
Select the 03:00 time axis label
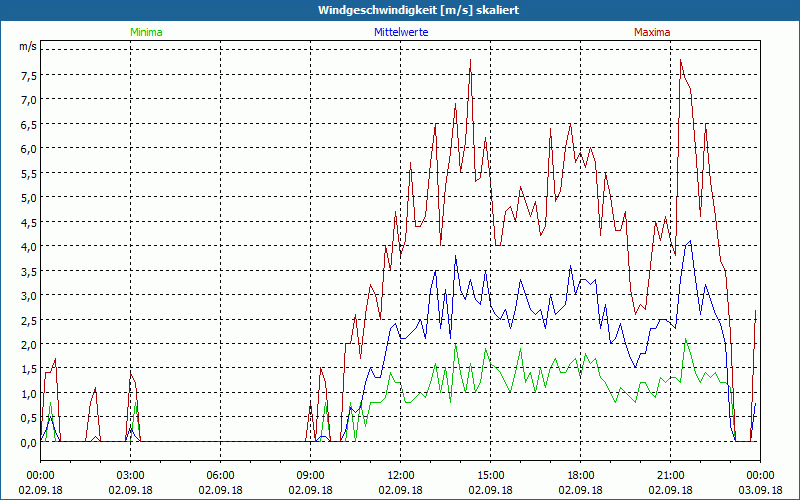pyautogui.click(x=131, y=475)
